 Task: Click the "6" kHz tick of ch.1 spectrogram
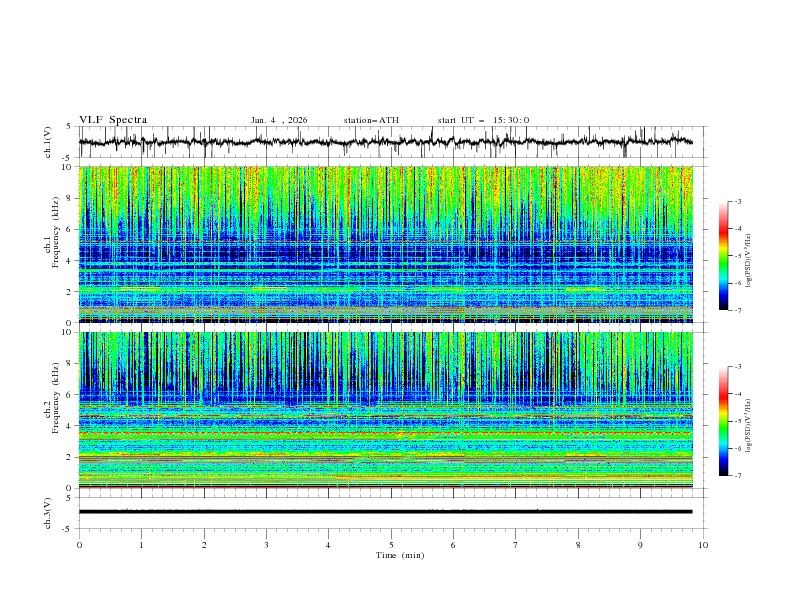[x=69, y=229]
